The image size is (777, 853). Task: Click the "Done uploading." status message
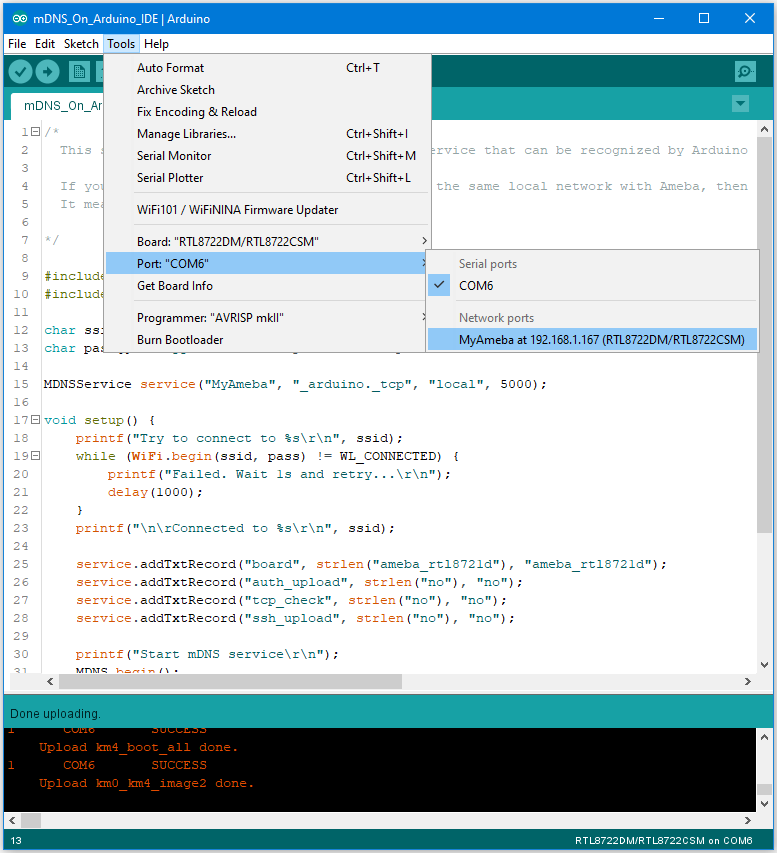coord(56,713)
